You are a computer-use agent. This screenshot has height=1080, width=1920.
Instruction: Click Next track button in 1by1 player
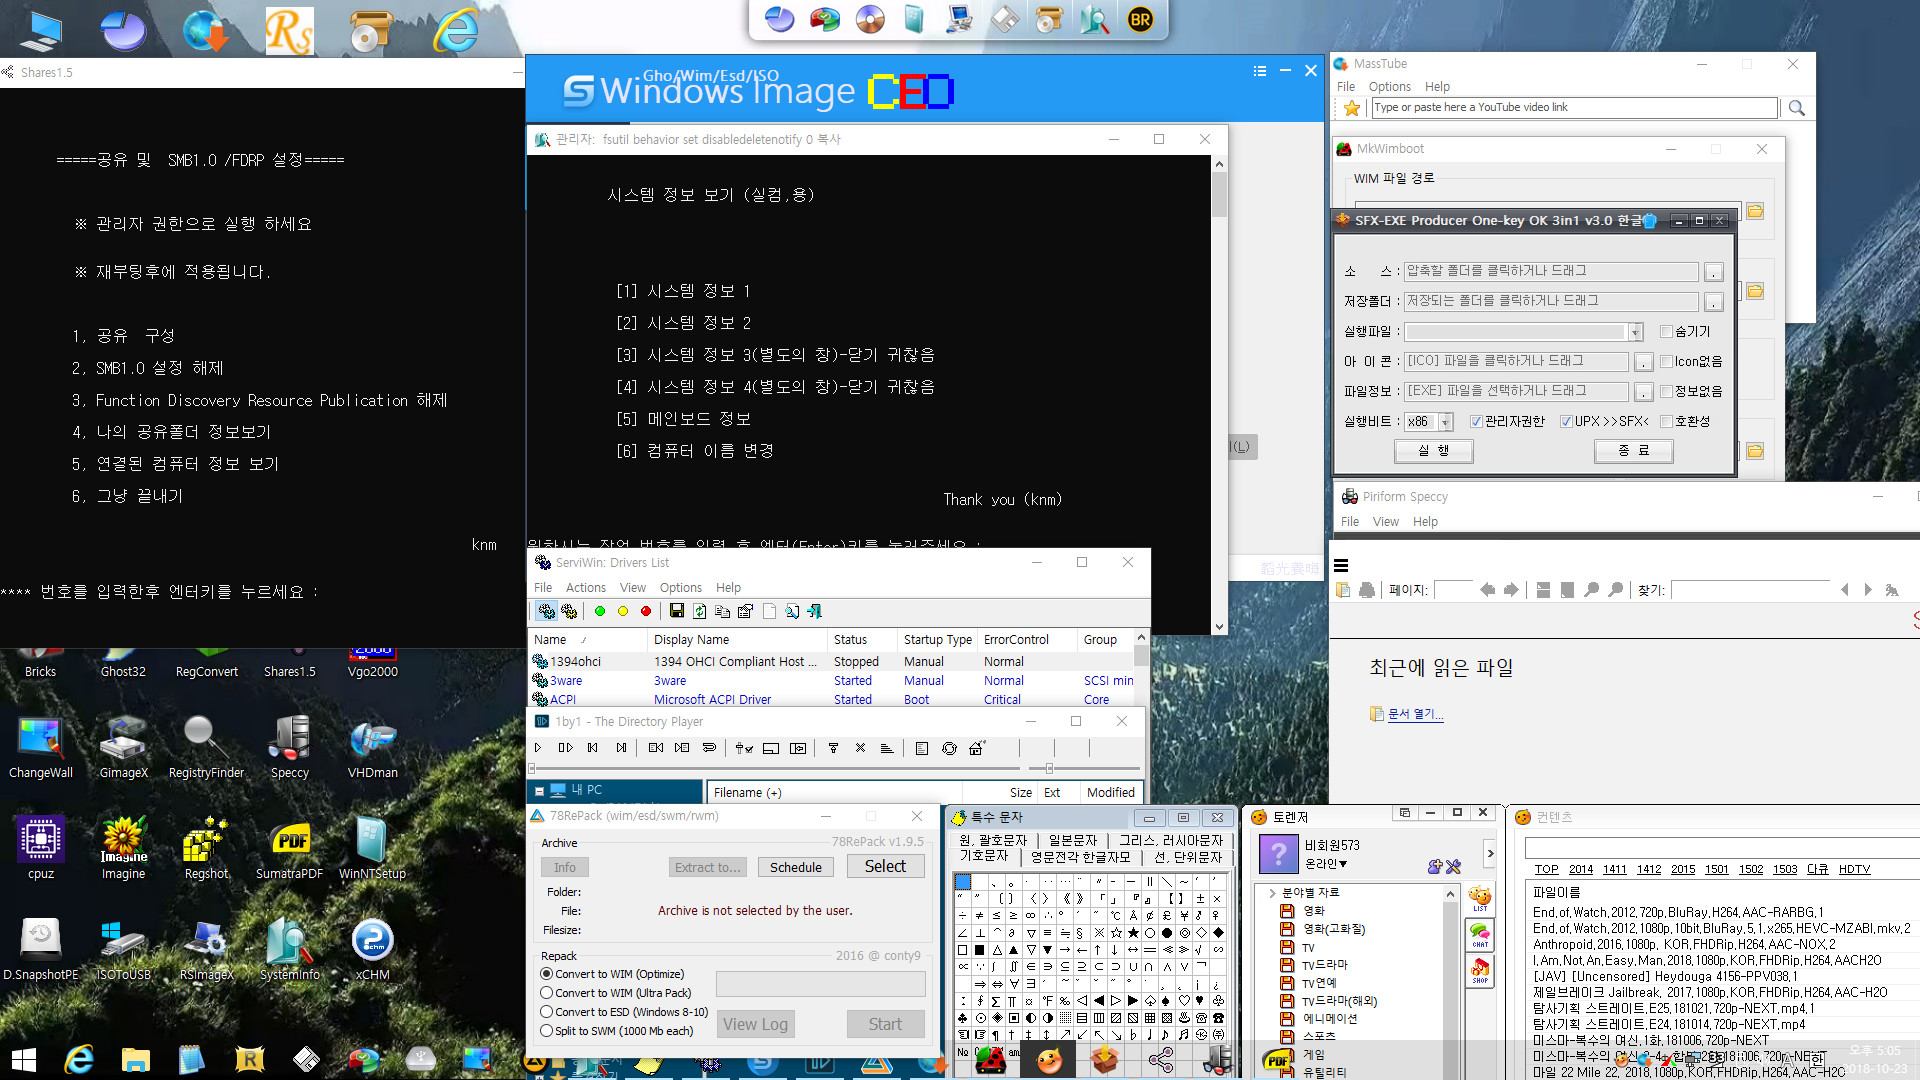point(622,748)
